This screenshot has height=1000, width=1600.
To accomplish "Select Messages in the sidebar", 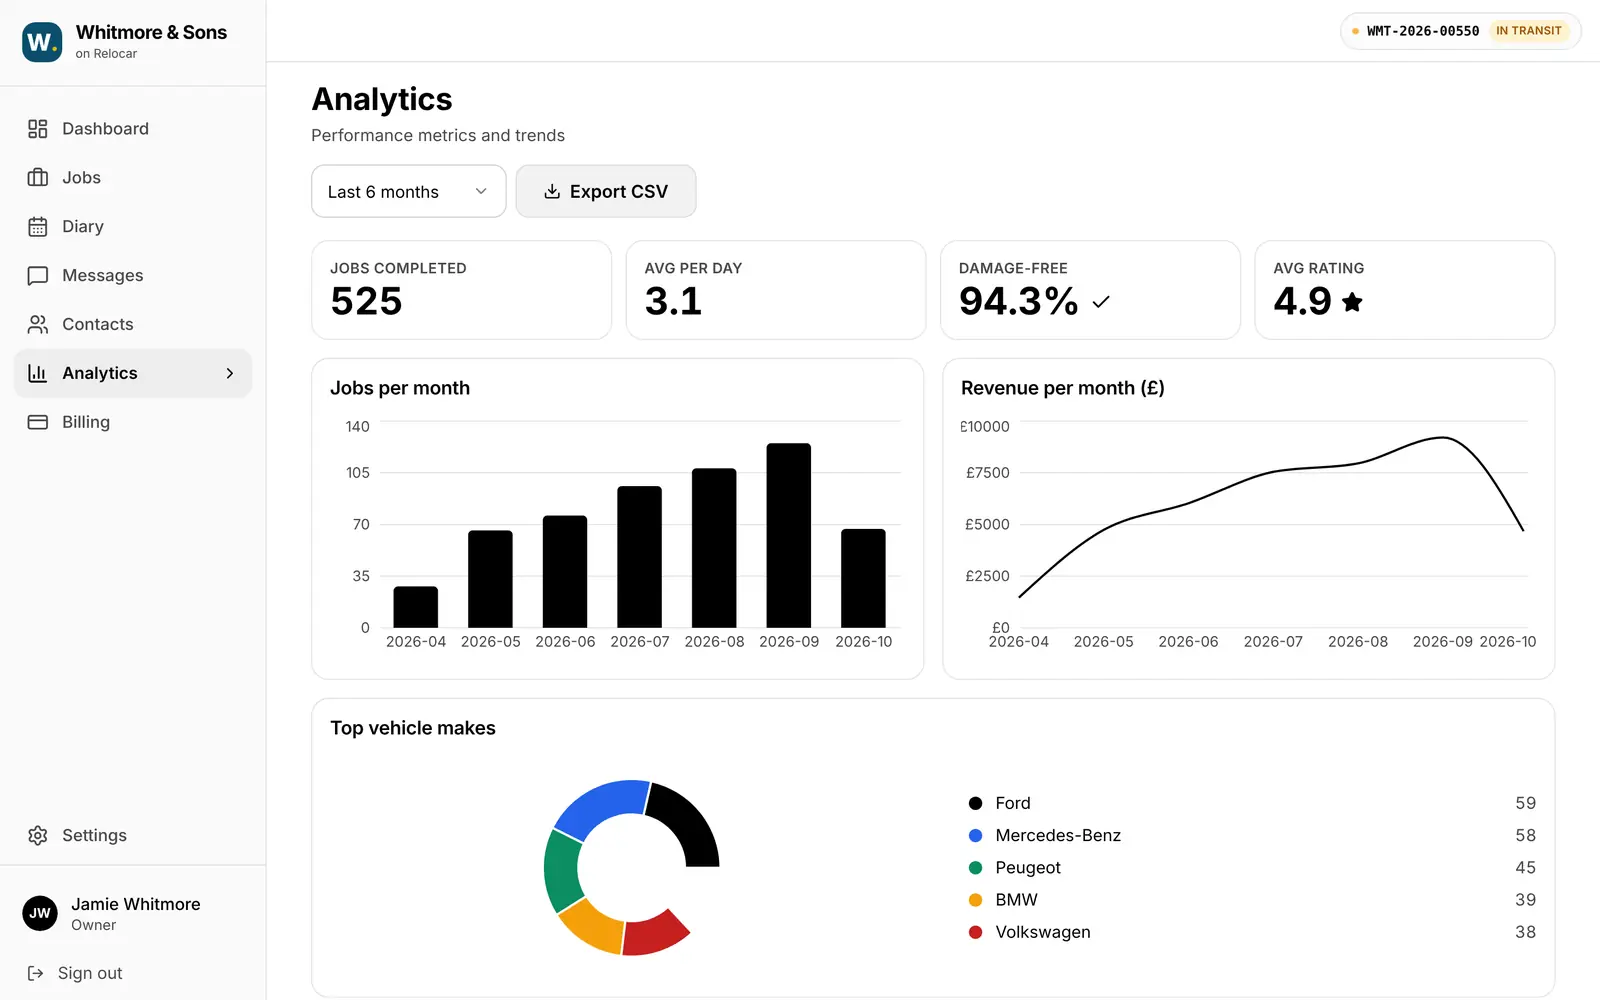I will 133,276.
